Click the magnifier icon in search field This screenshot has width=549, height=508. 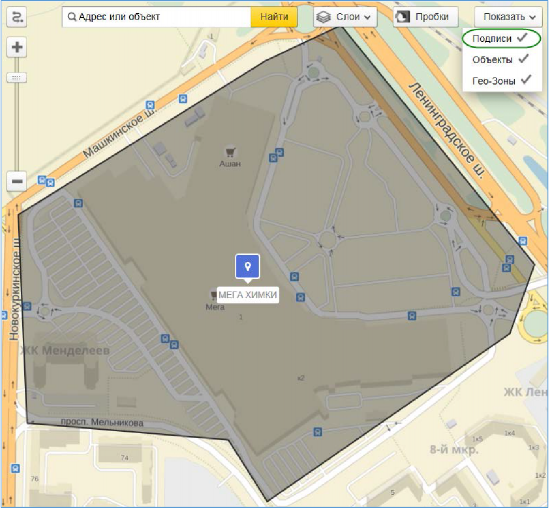tap(71, 16)
